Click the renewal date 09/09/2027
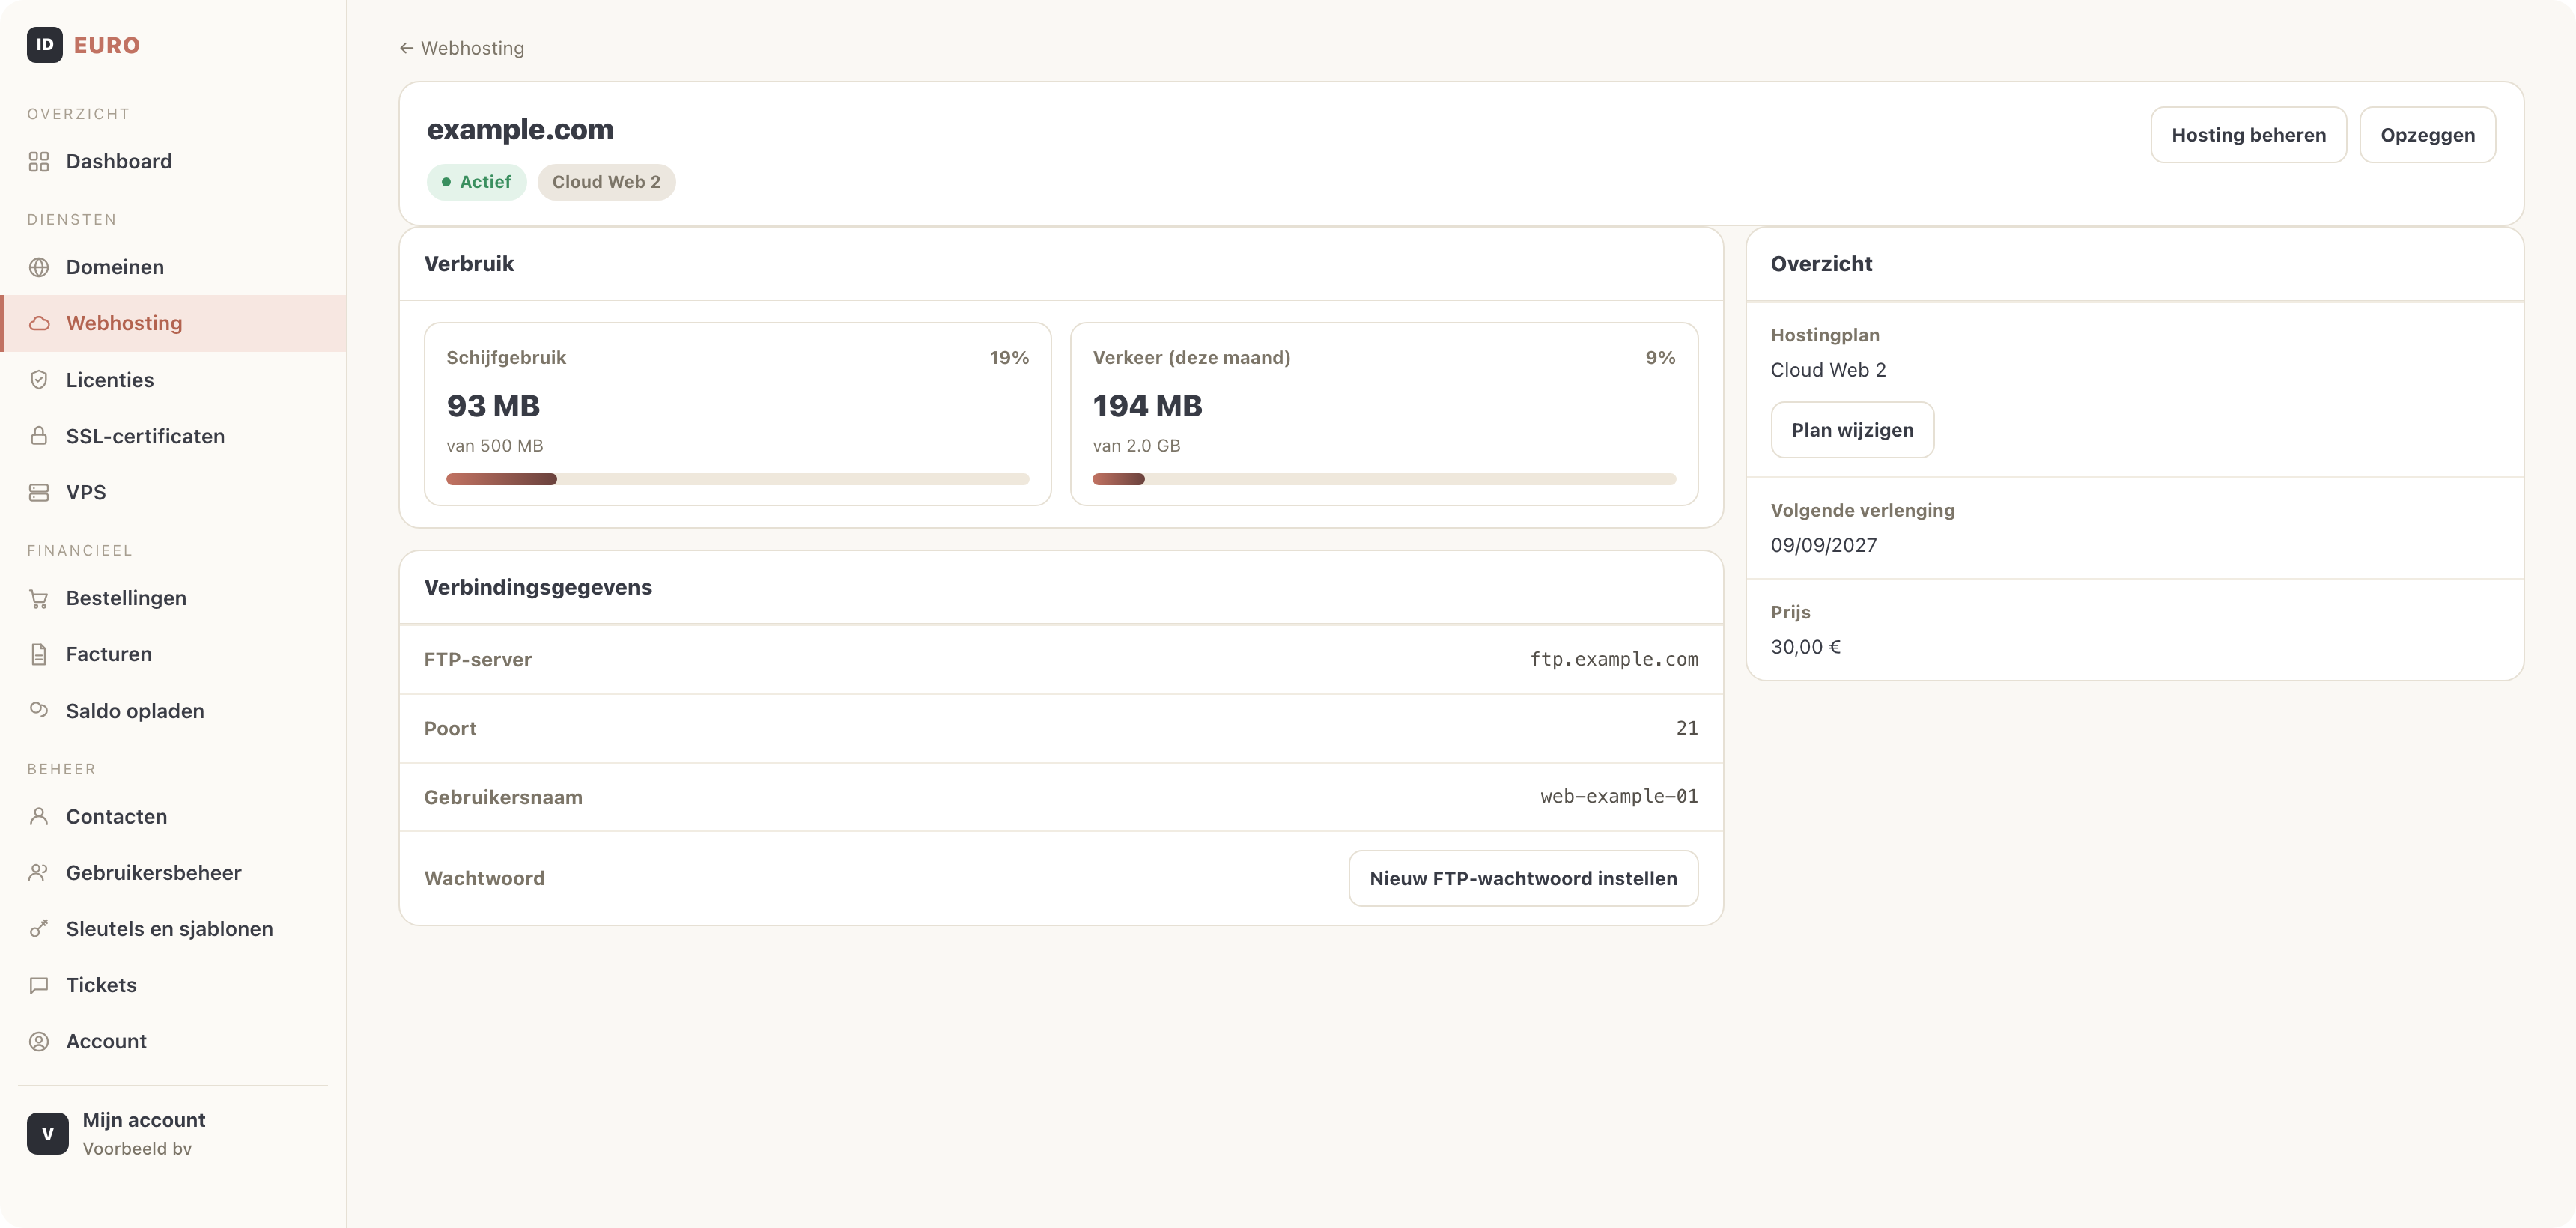 pyautogui.click(x=1823, y=545)
